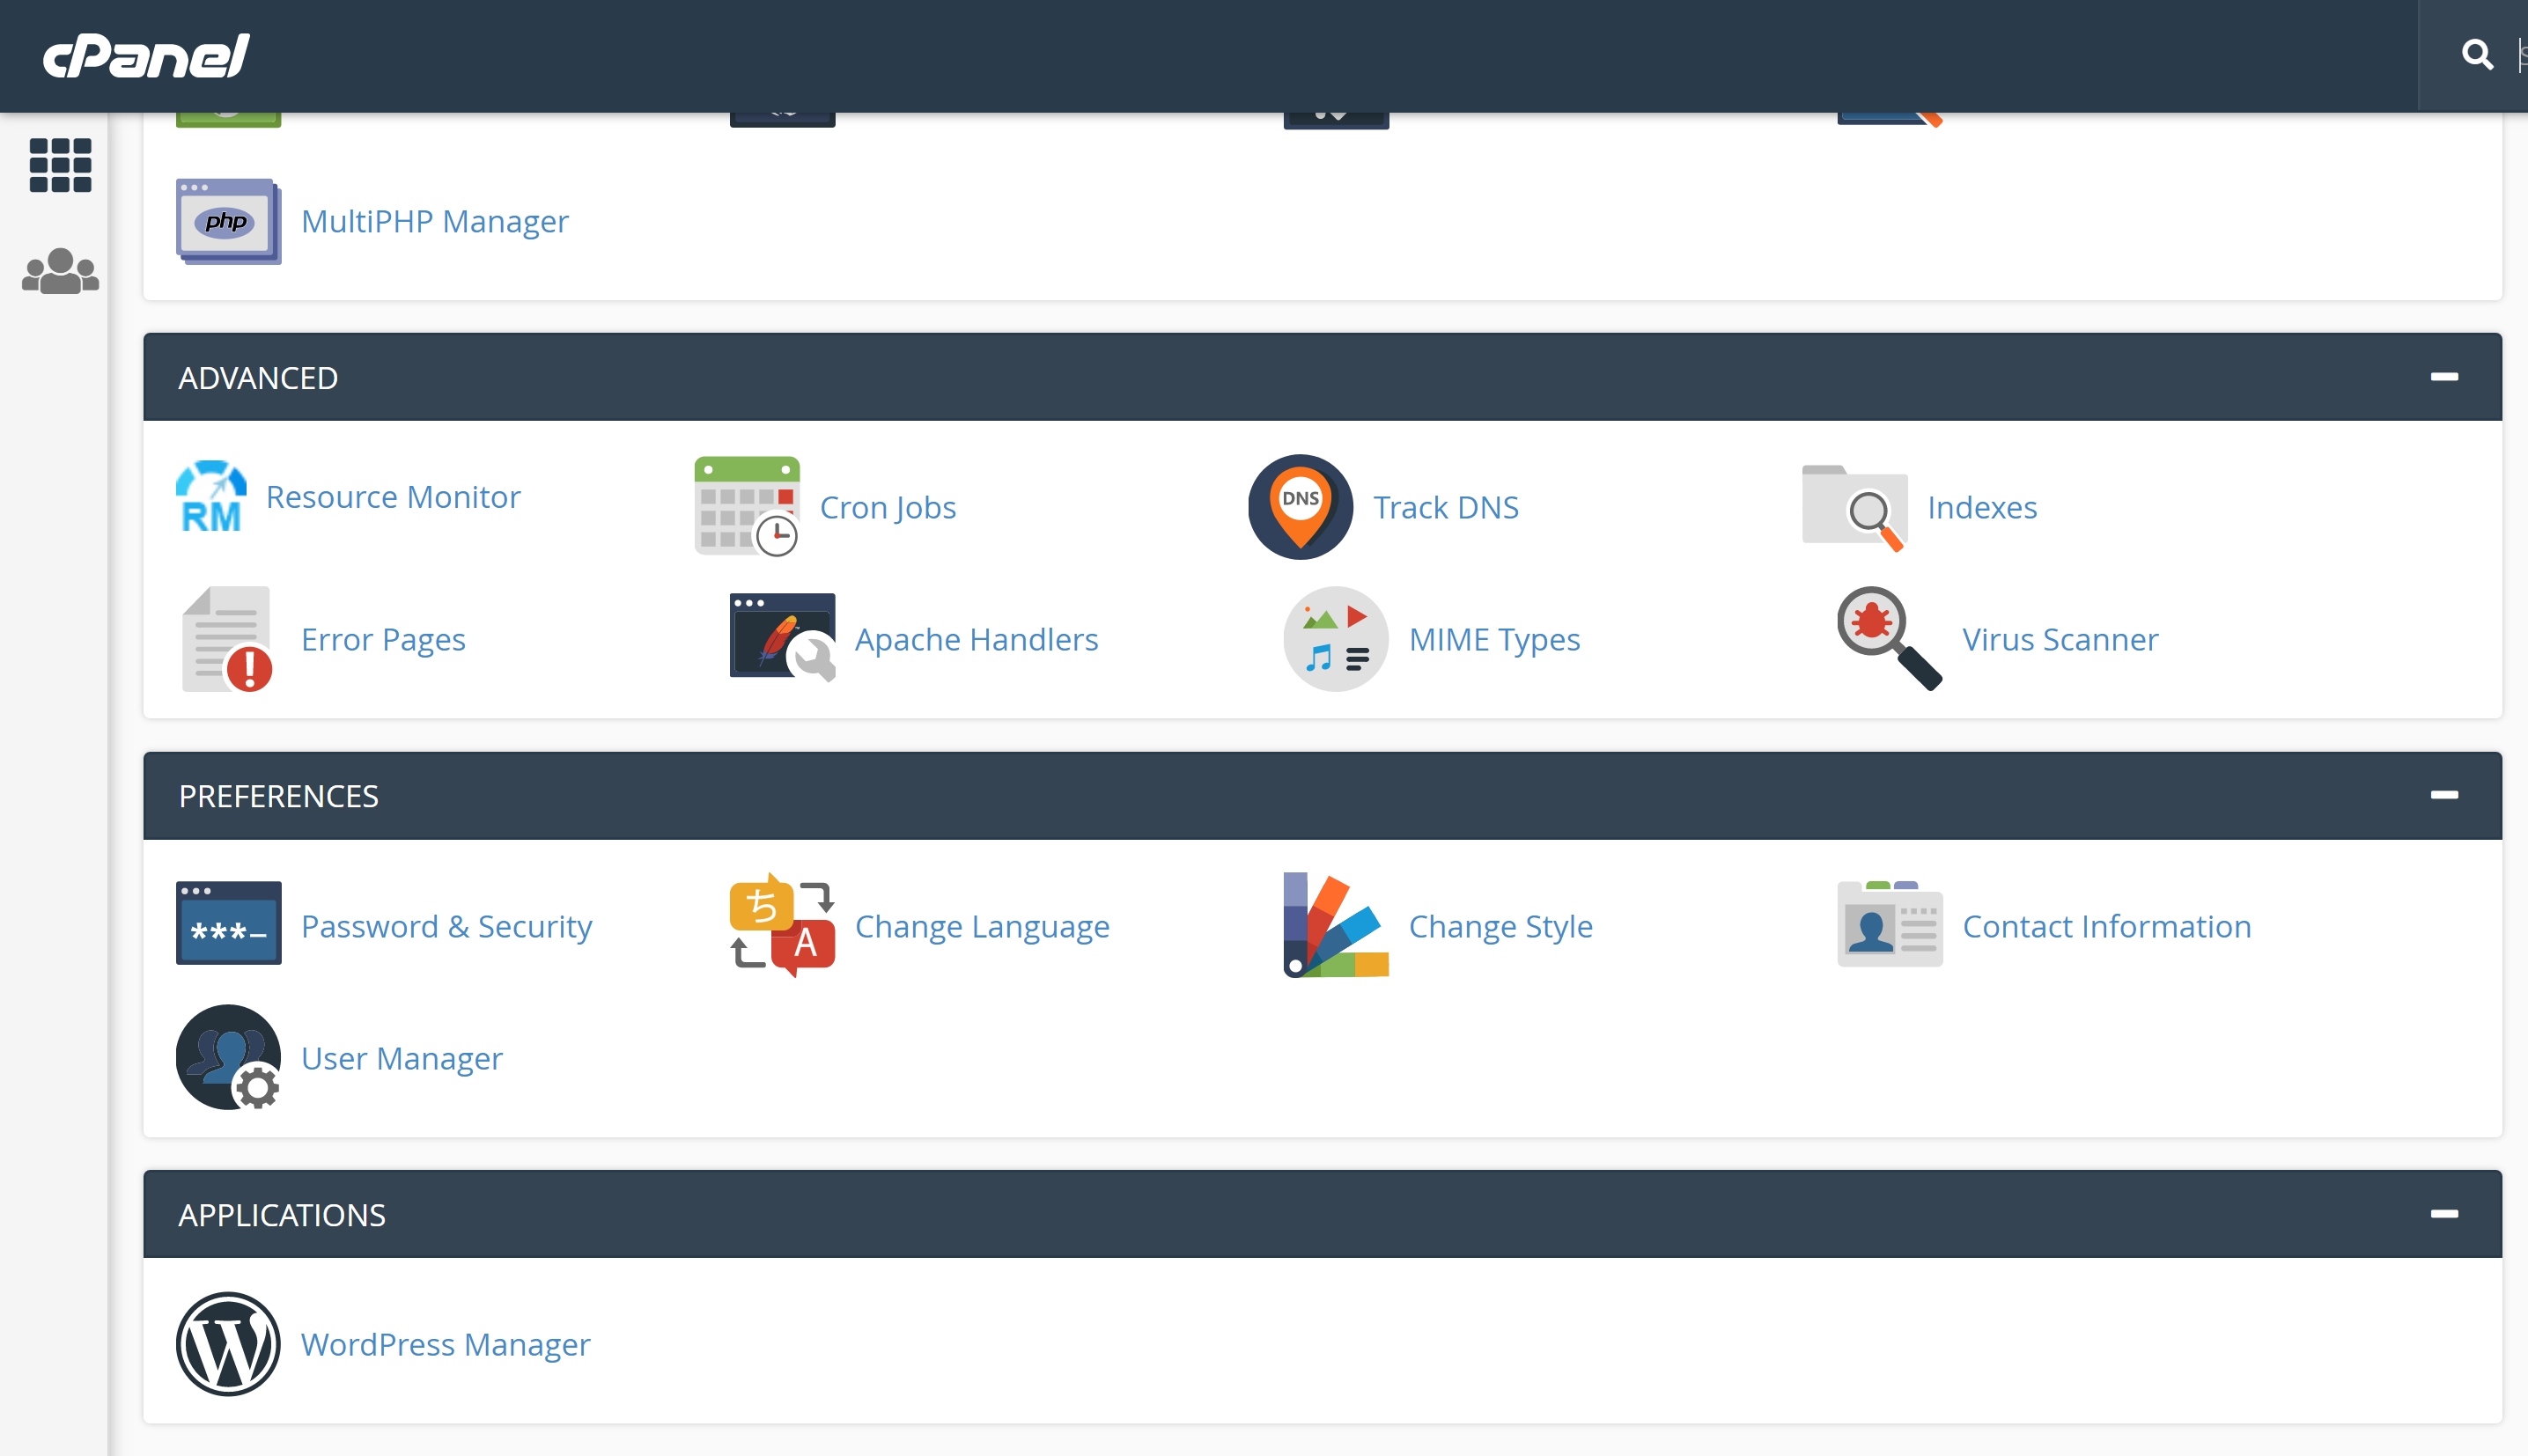
Task: Open the Error Pages link
Action: click(383, 639)
